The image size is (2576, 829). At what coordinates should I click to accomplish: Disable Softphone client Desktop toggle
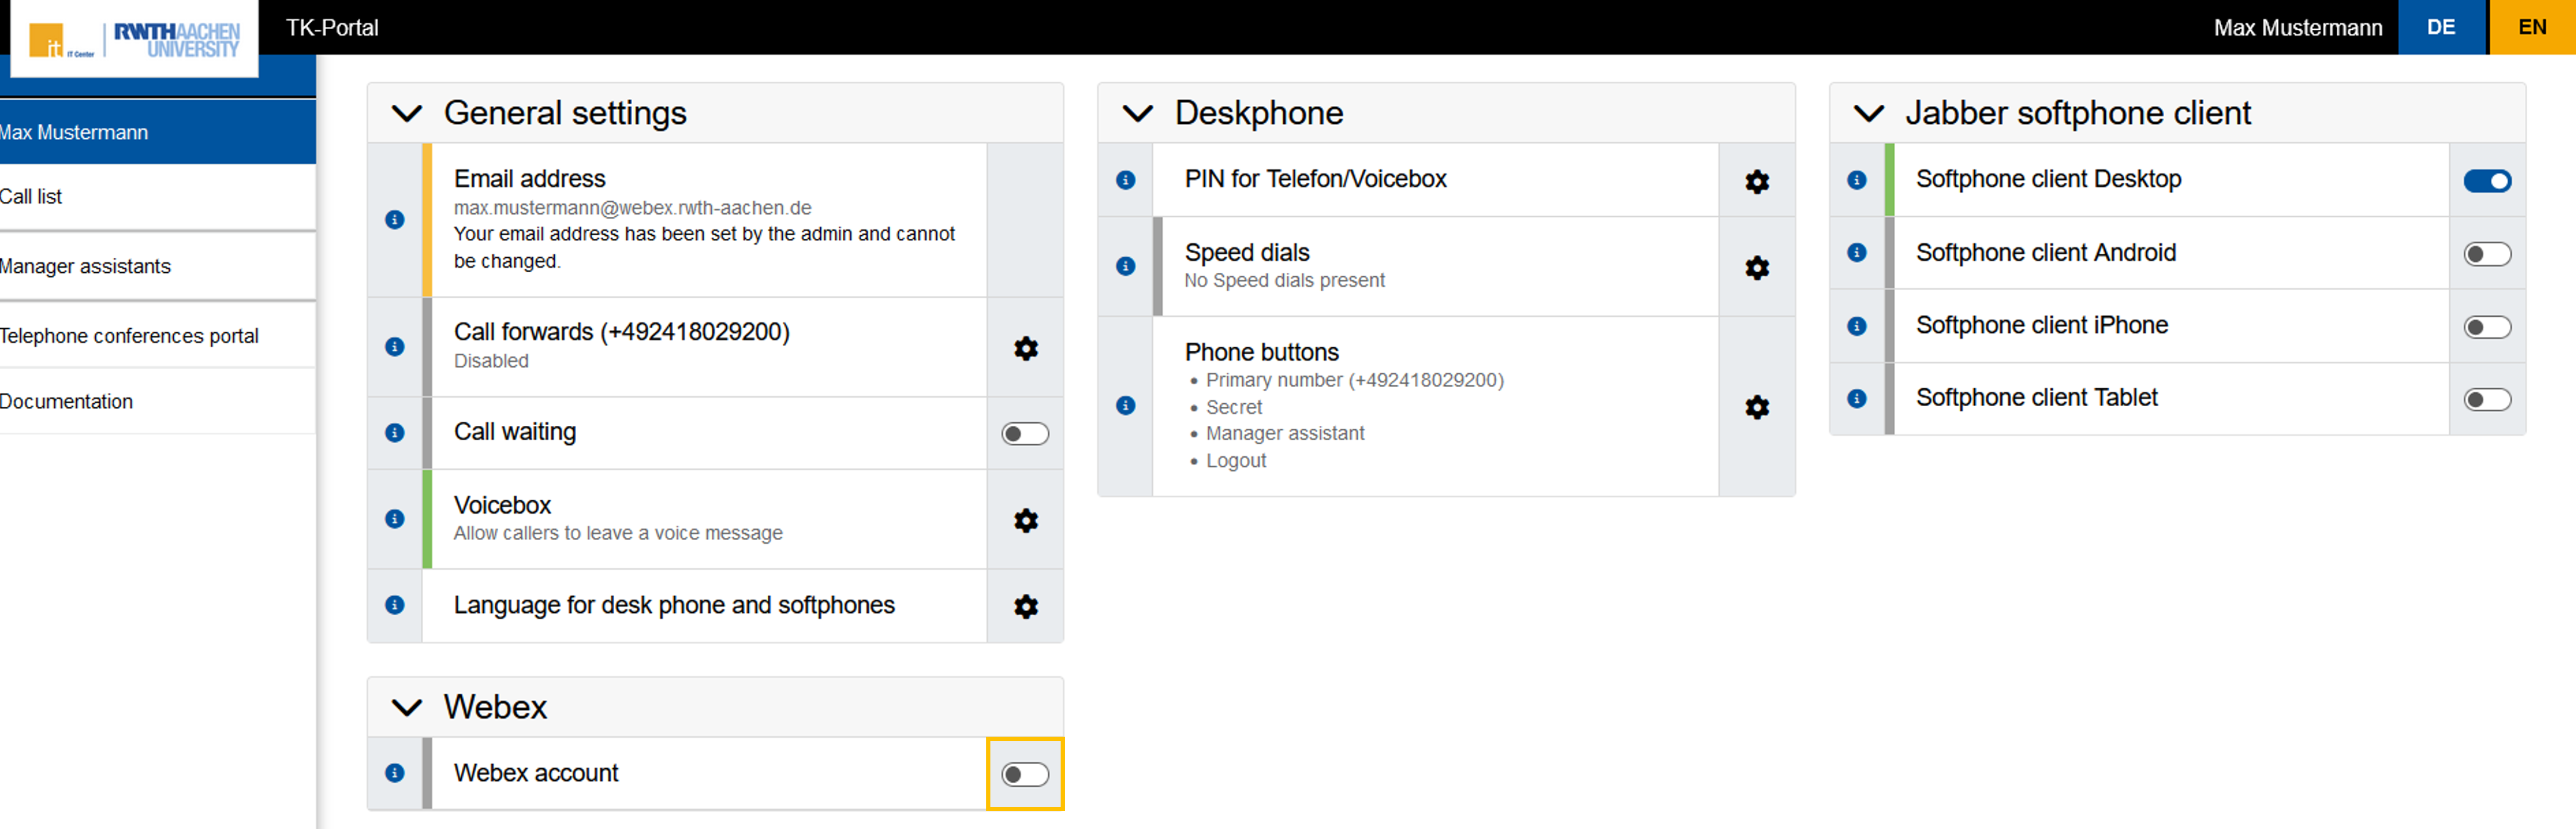[x=2486, y=181]
